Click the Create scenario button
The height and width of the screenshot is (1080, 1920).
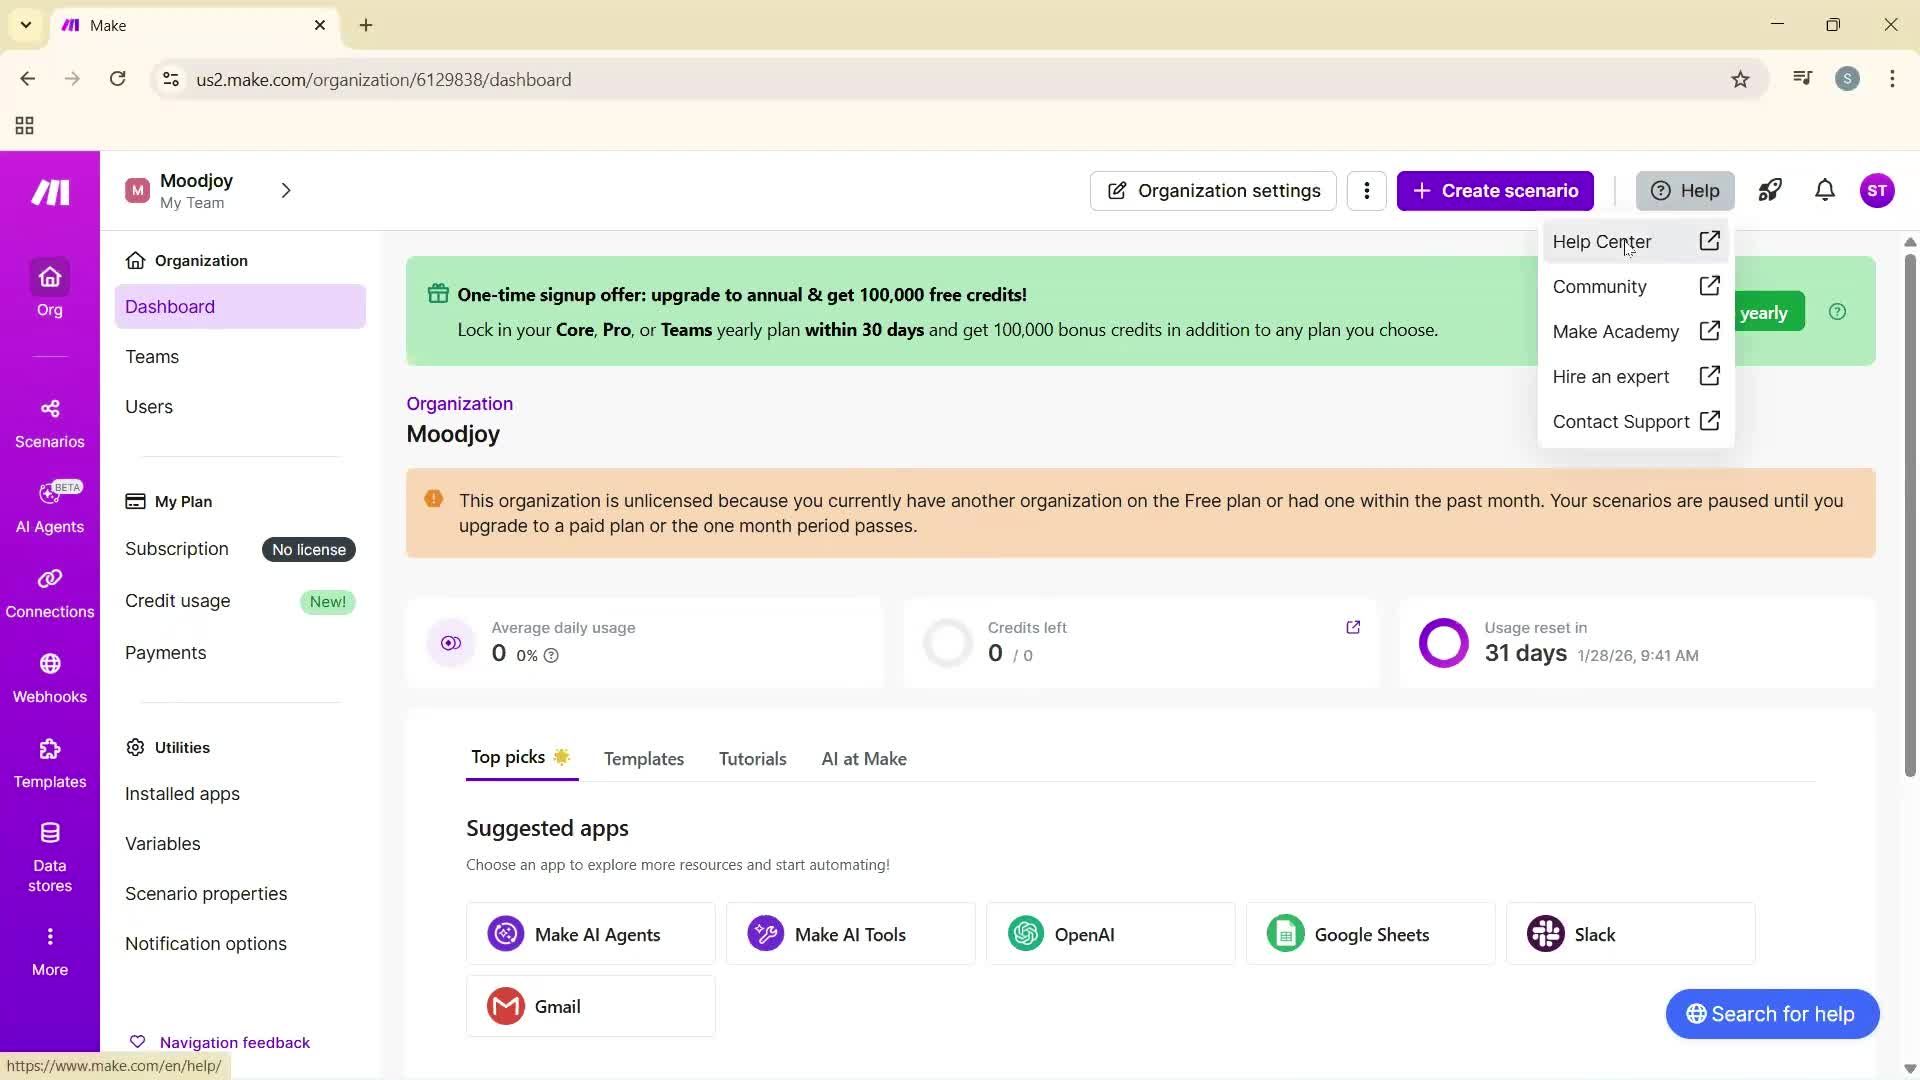tap(1495, 190)
